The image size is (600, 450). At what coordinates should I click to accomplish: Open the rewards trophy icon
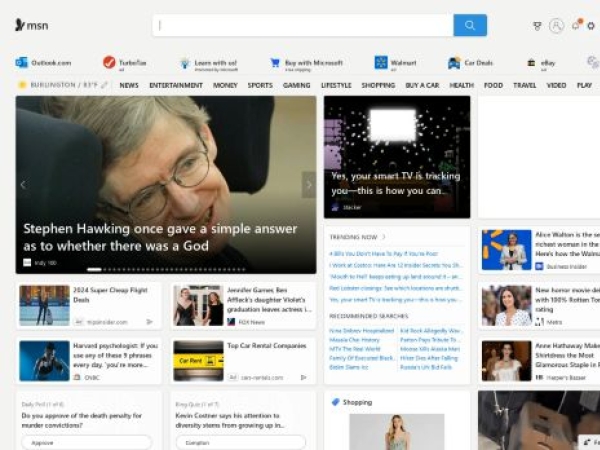[537, 26]
